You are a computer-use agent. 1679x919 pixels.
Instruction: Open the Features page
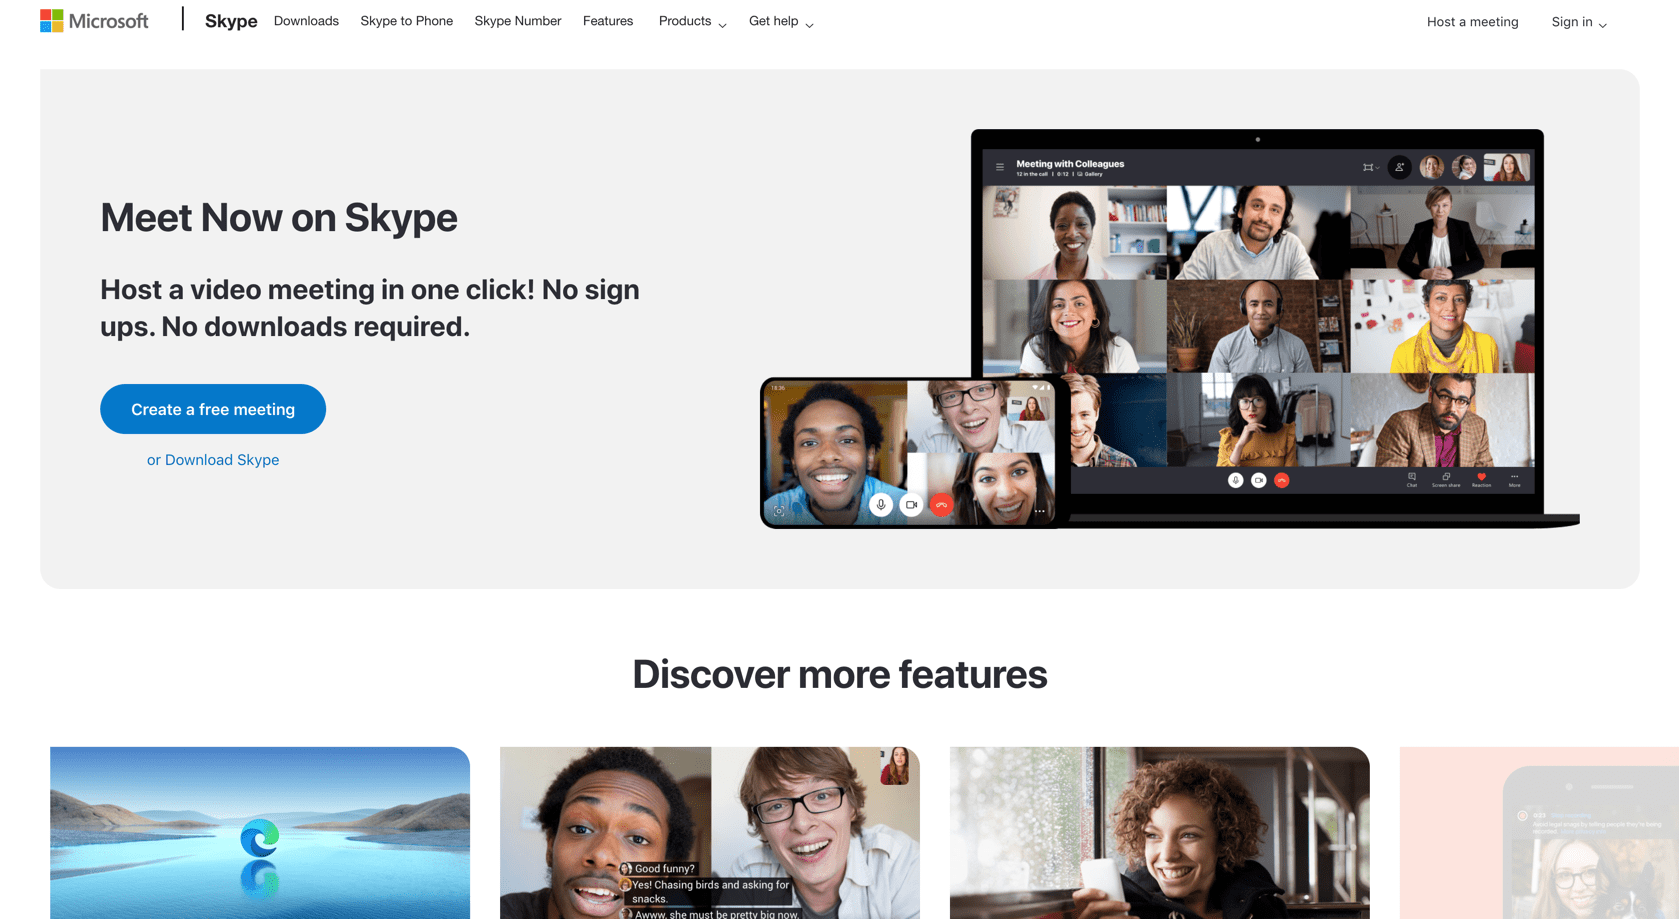608,21
